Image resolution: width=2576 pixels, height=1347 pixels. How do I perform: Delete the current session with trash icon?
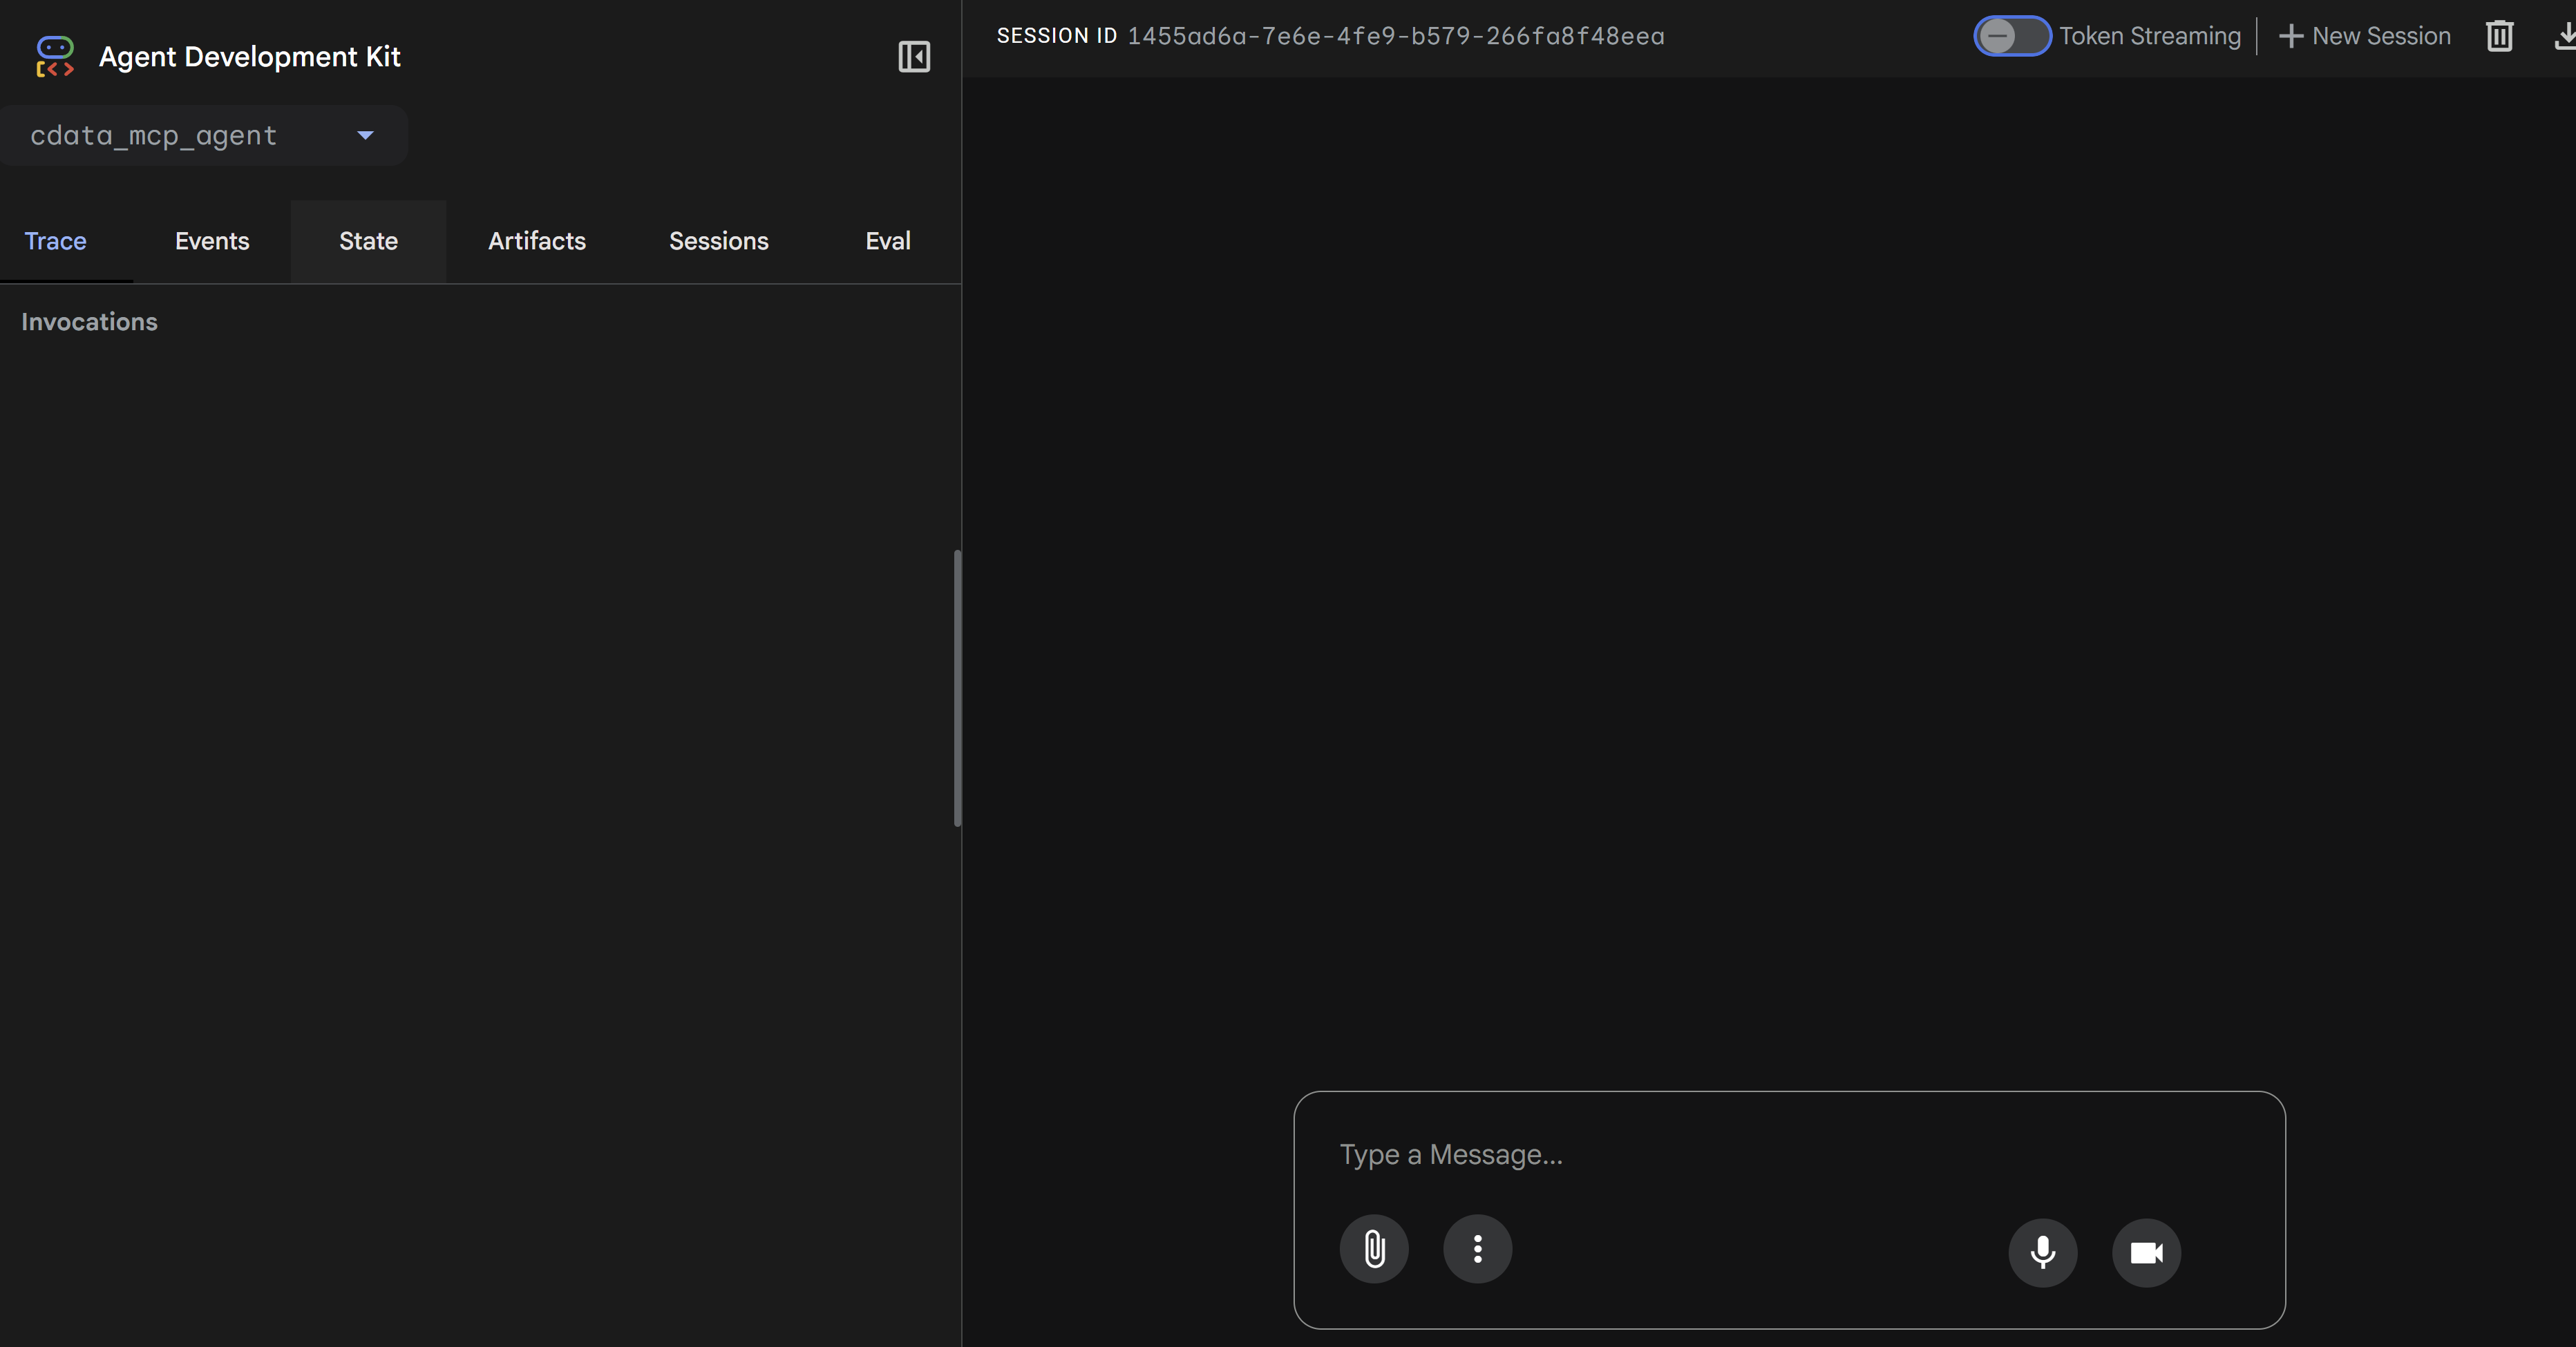click(2499, 36)
